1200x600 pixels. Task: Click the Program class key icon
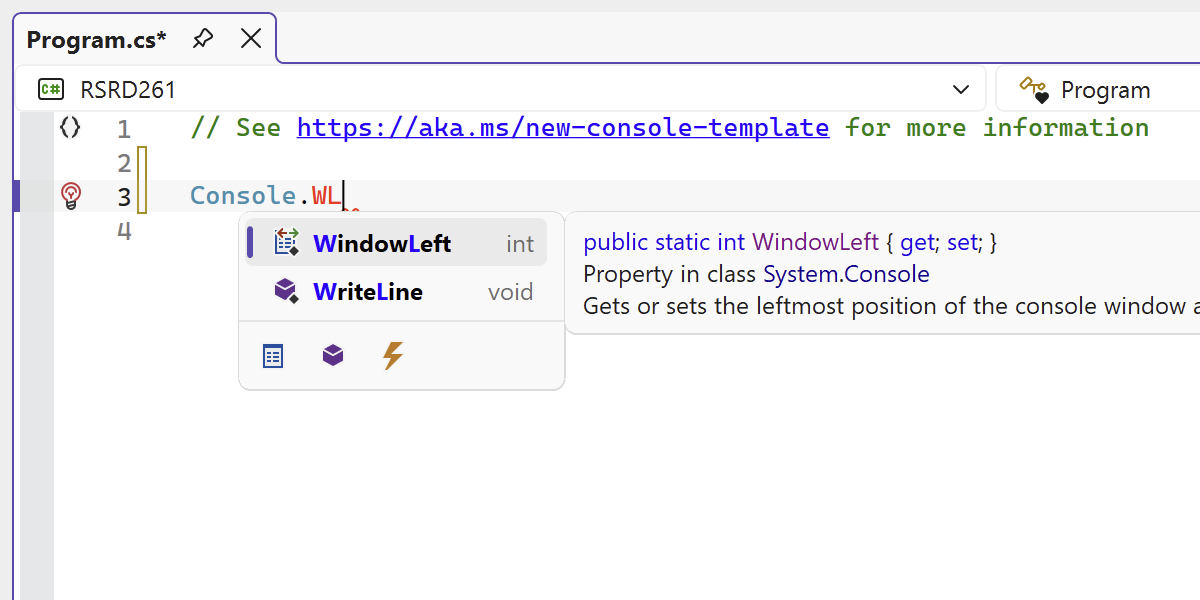pyautogui.click(x=1034, y=90)
